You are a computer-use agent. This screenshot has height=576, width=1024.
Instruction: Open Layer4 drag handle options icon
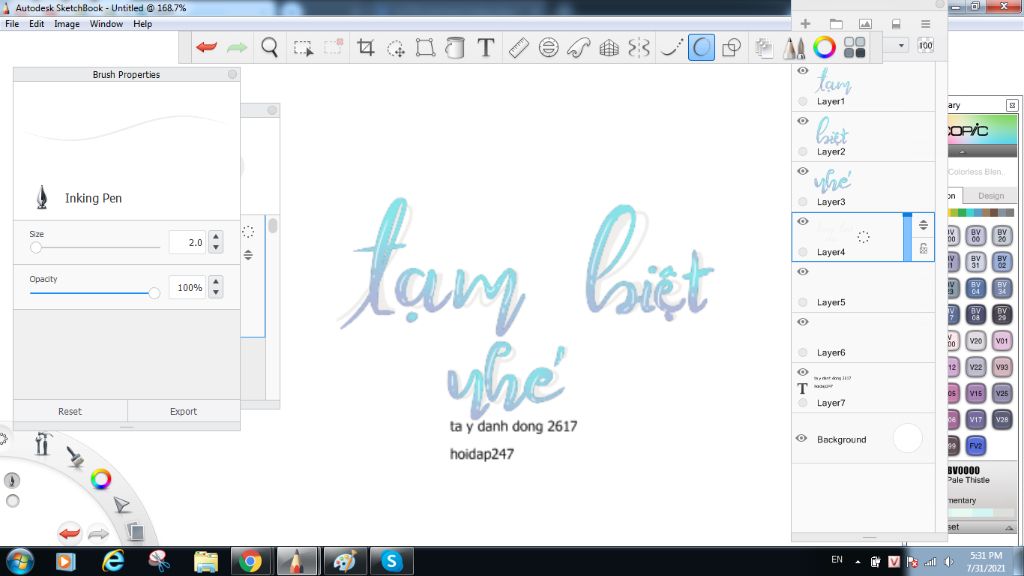click(923, 225)
